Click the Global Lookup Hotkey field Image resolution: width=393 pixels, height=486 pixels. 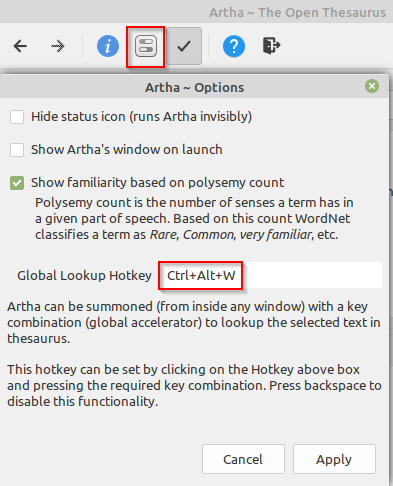click(270, 275)
